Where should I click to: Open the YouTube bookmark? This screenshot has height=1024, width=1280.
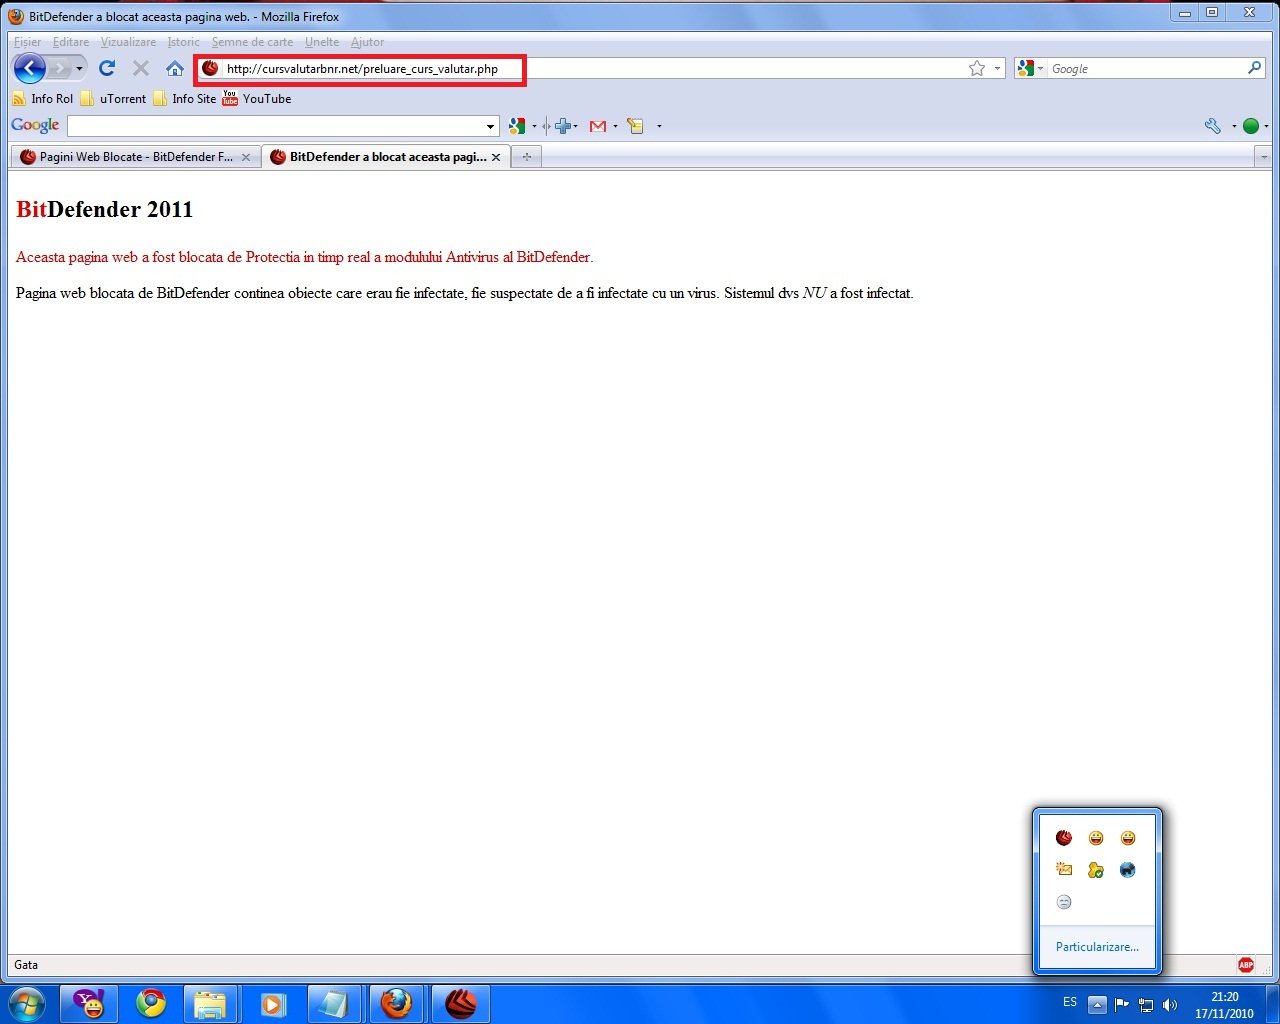pyautogui.click(x=257, y=99)
